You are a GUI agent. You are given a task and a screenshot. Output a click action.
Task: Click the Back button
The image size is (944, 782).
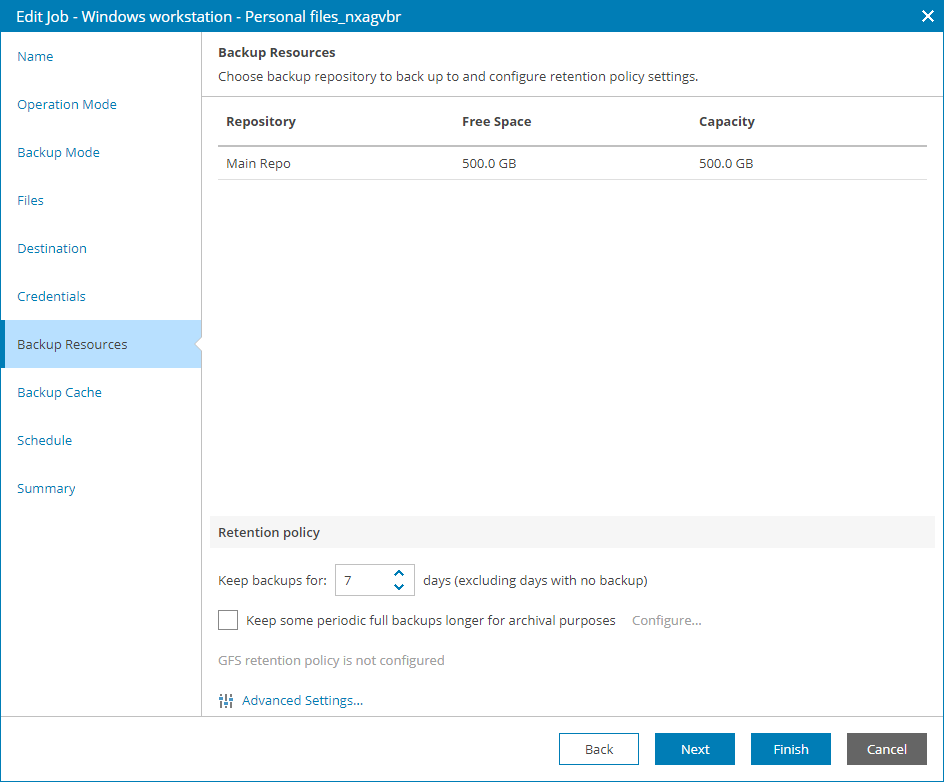point(598,748)
